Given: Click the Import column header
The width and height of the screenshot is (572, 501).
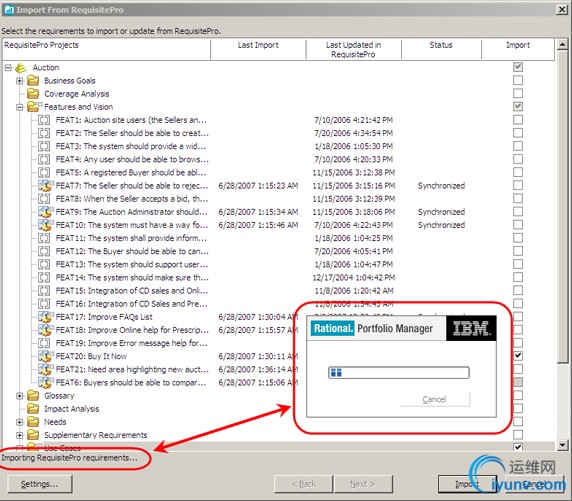Looking at the screenshot, I should (x=518, y=49).
